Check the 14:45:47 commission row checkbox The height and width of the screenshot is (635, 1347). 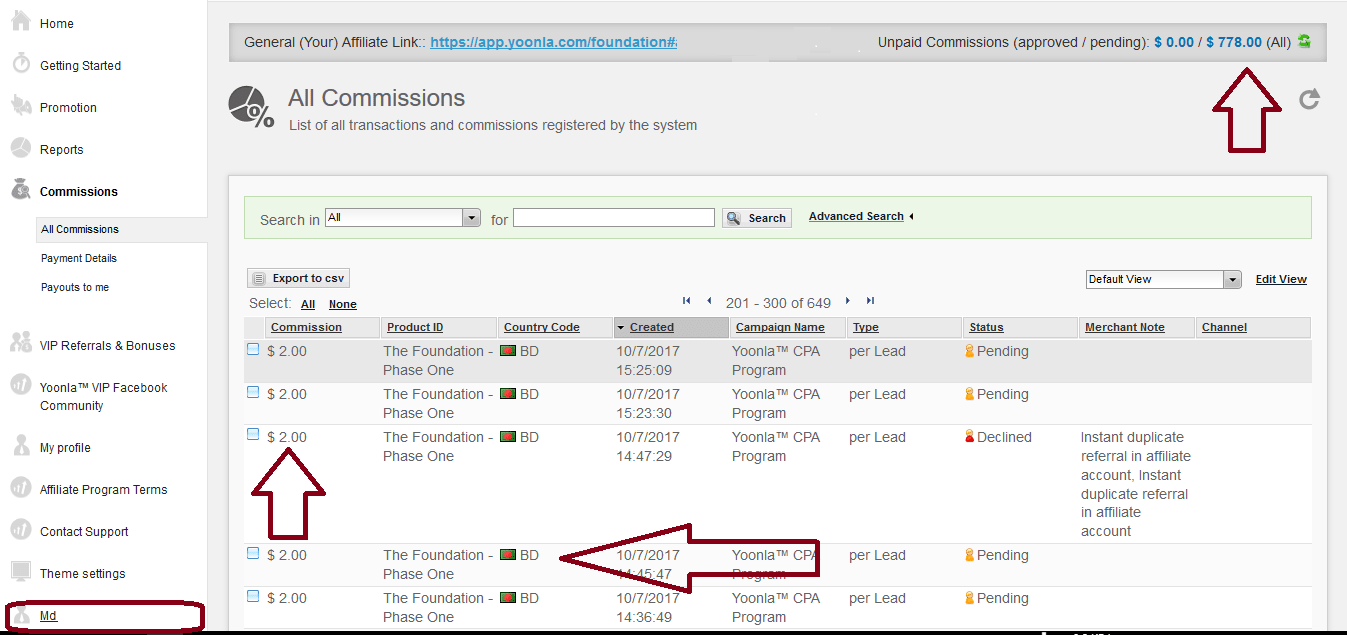(253, 553)
